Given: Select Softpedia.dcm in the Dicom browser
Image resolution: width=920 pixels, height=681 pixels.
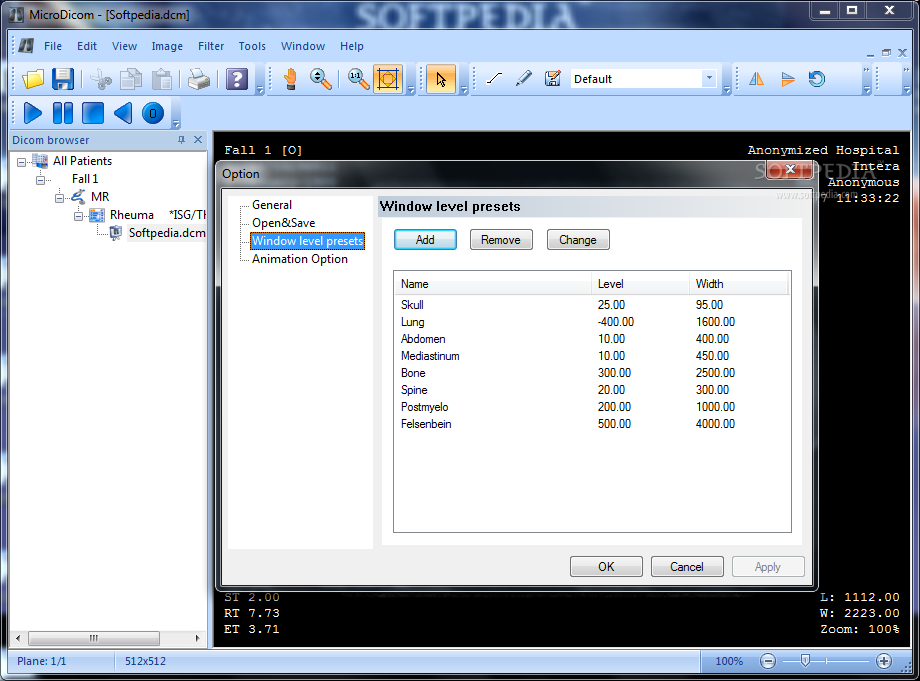Looking at the screenshot, I should tap(167, 233).
